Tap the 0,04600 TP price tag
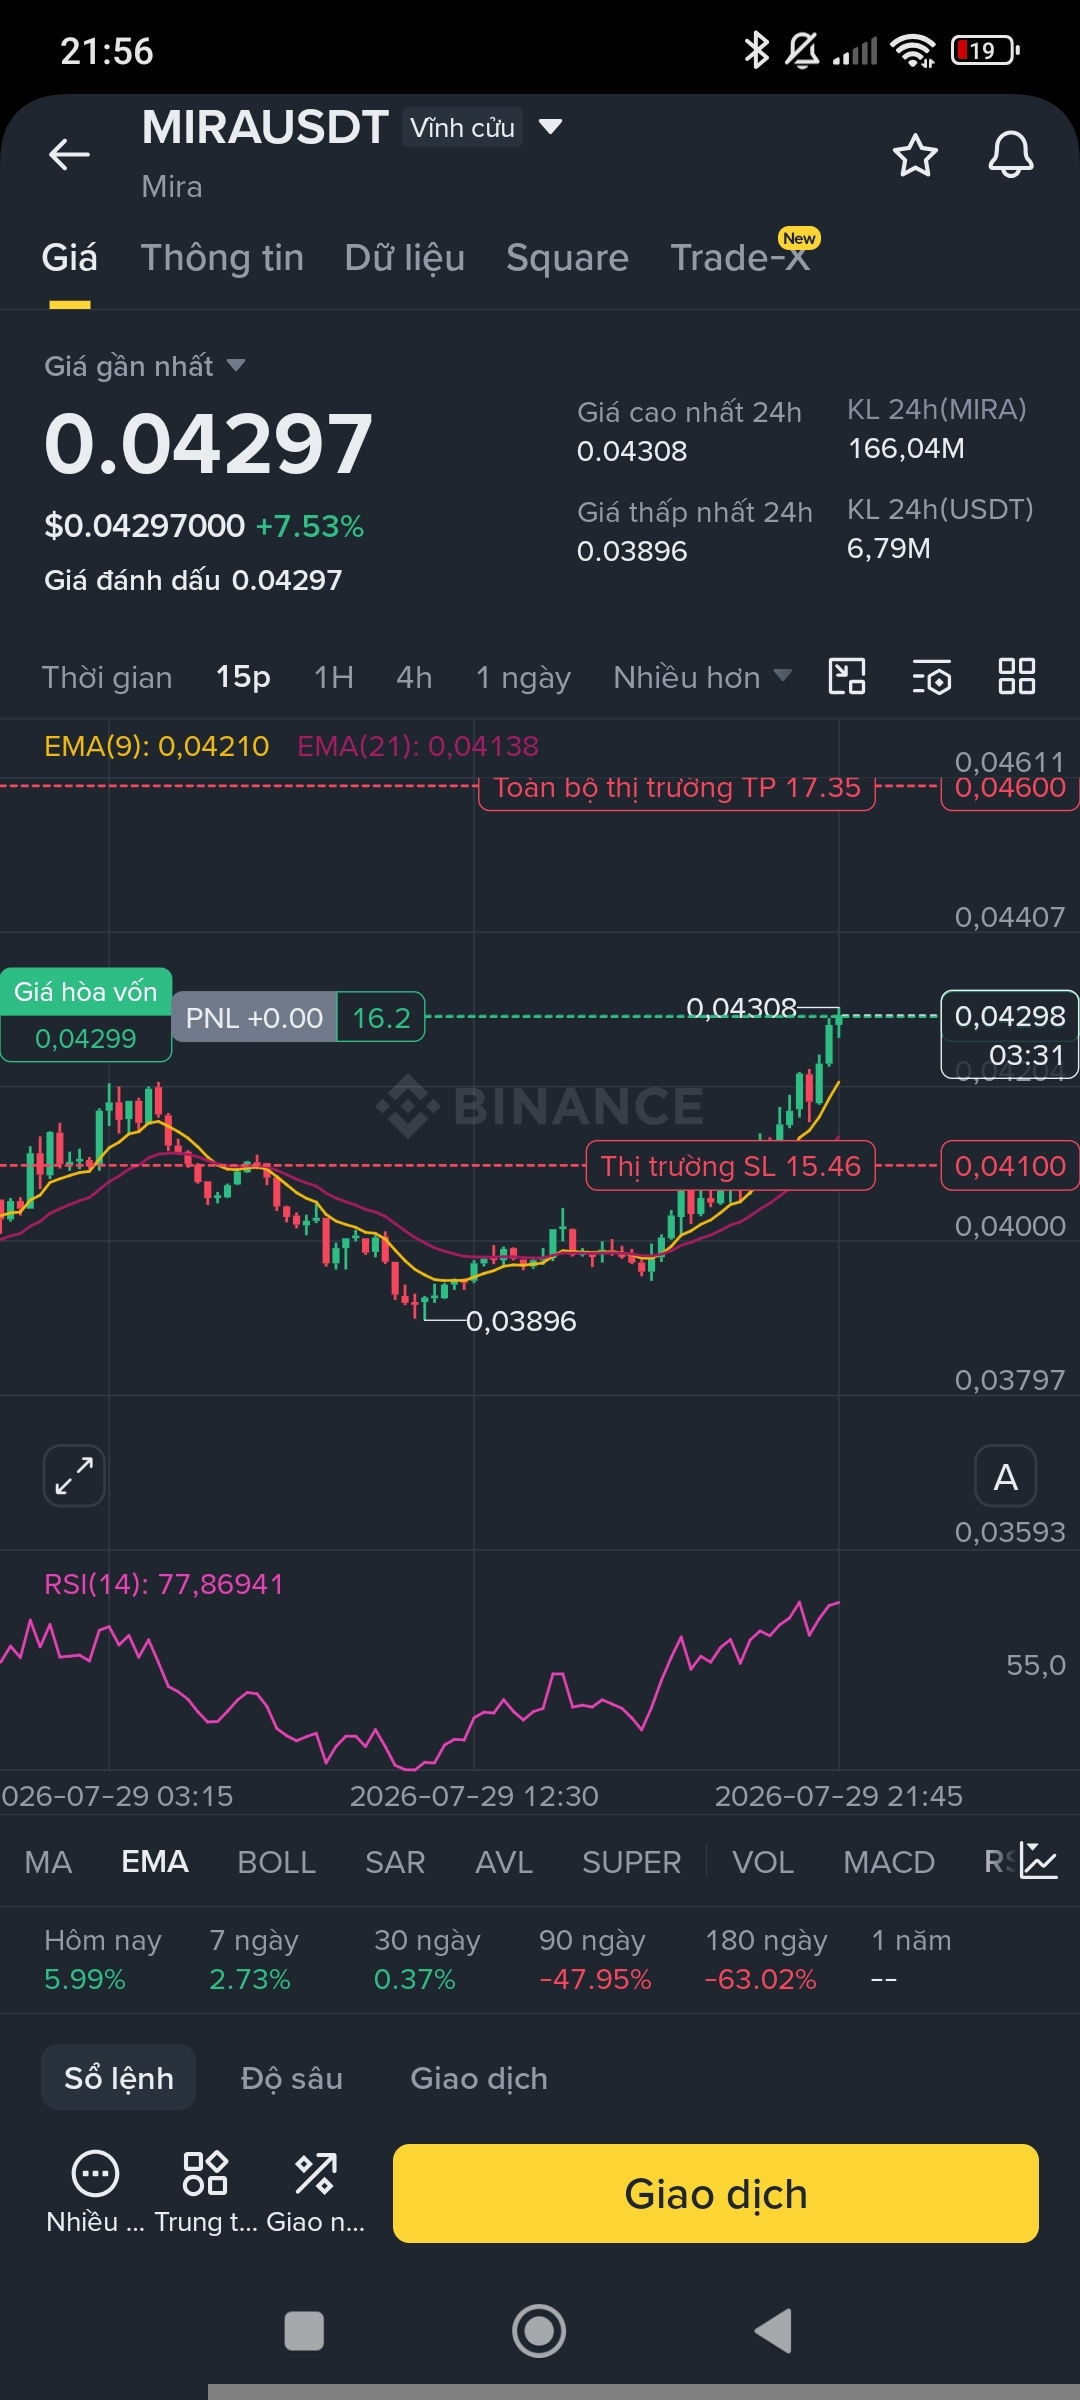 coord(1010,788)
